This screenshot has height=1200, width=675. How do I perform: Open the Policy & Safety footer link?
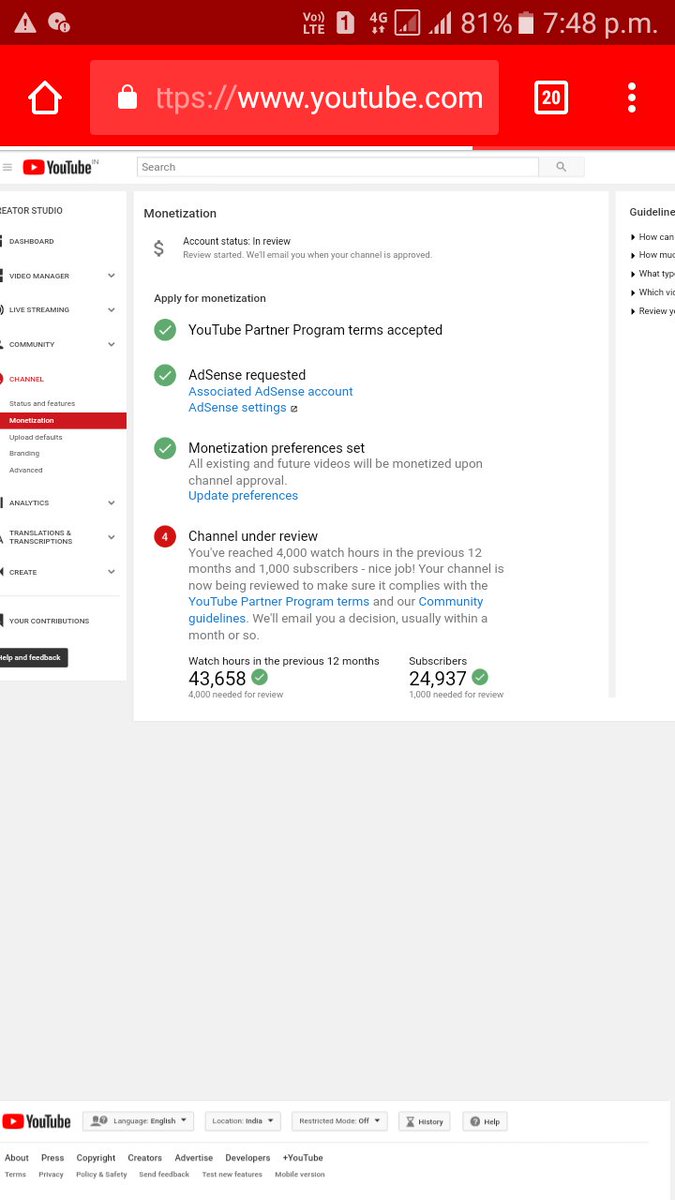pos(102,1175)
